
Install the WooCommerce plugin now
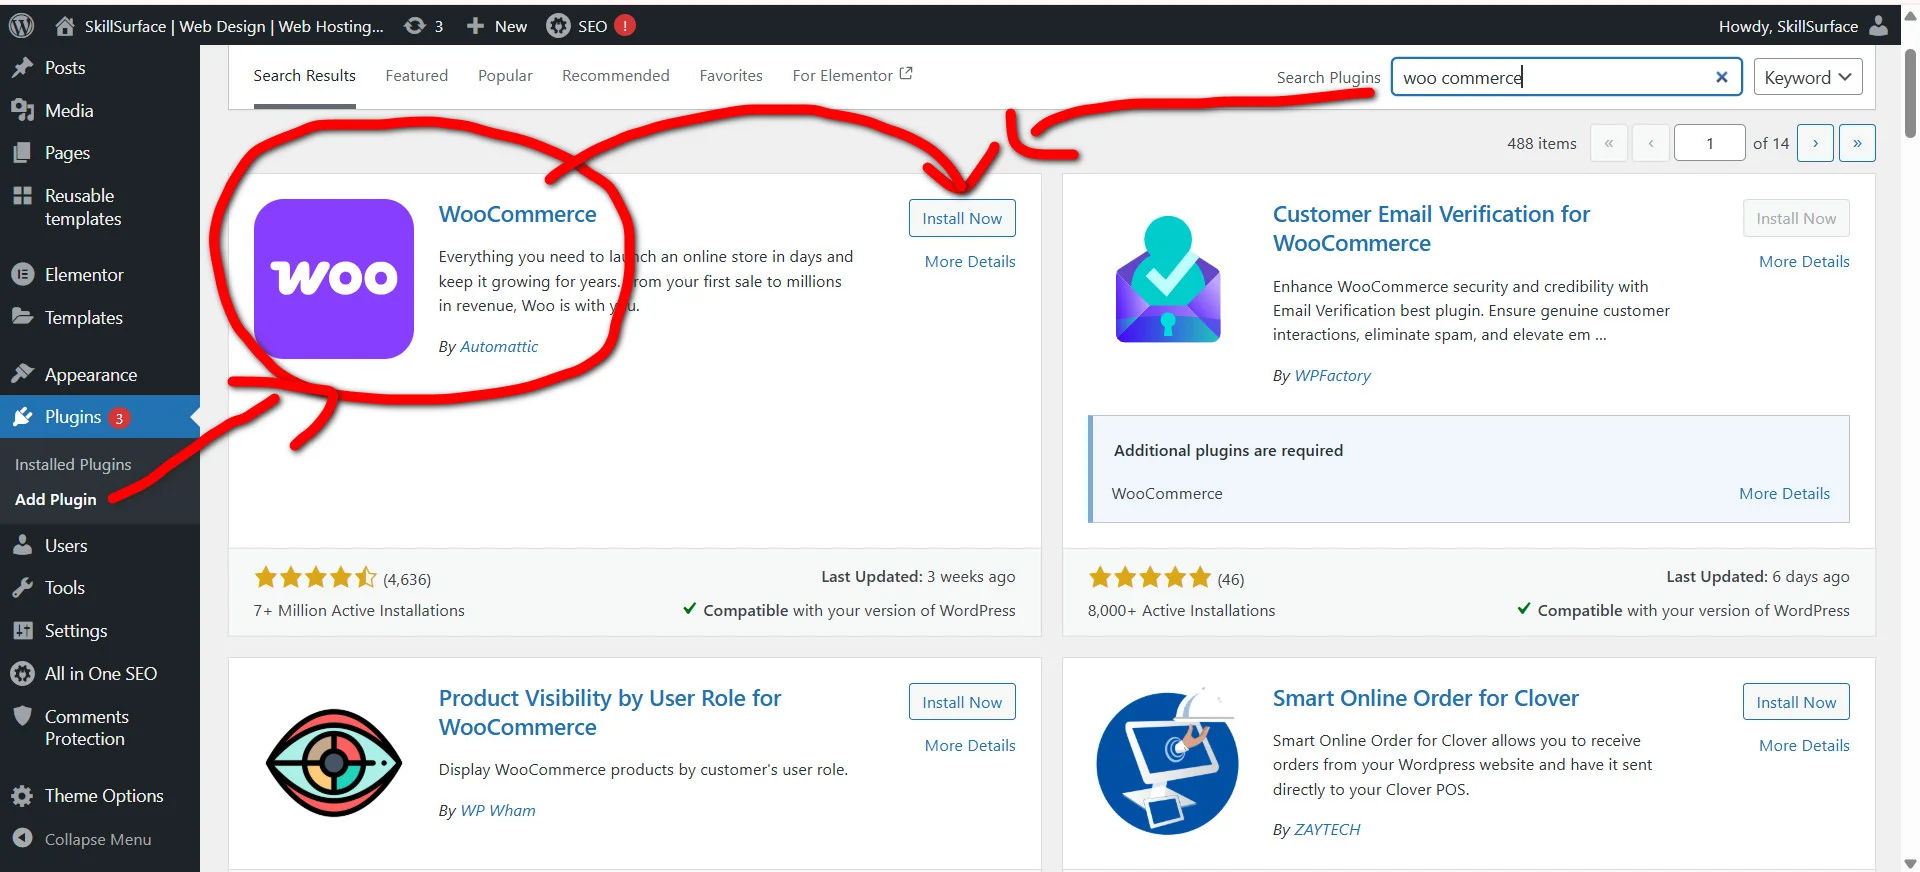tap(962, 218)
